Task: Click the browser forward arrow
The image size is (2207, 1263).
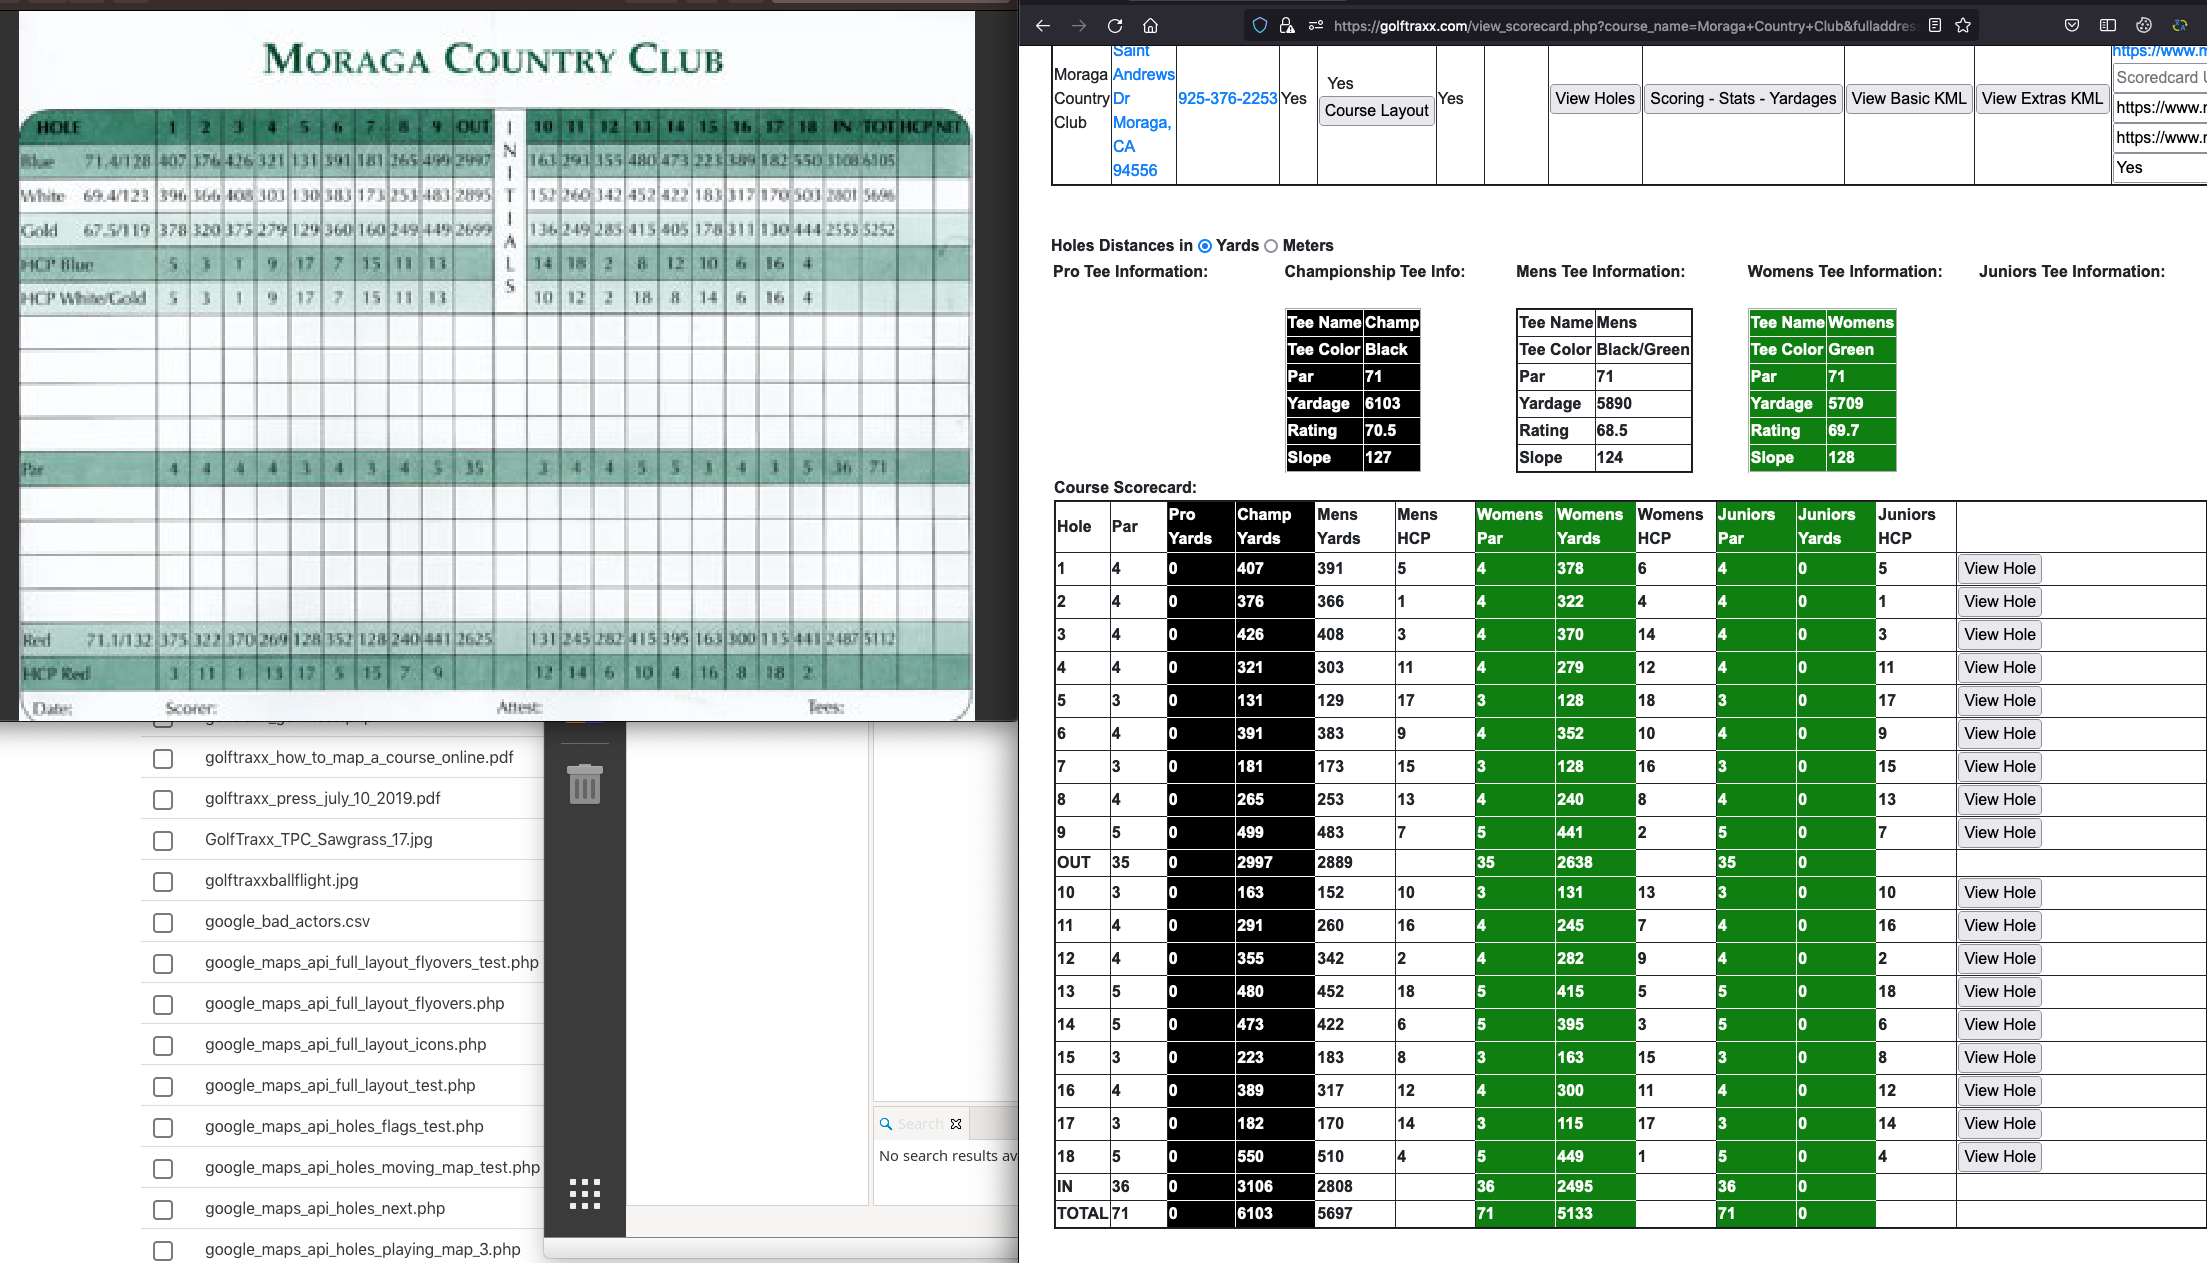Action: coord(1079,26)
